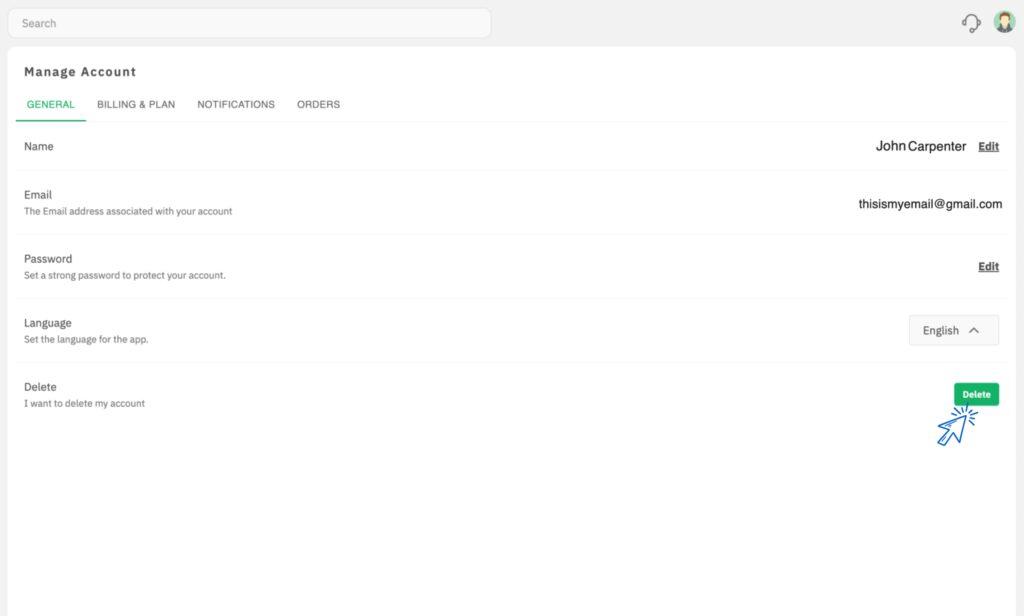Click the headset support icon
This screenshot has width=1024, height=616.
coord(970,23)
